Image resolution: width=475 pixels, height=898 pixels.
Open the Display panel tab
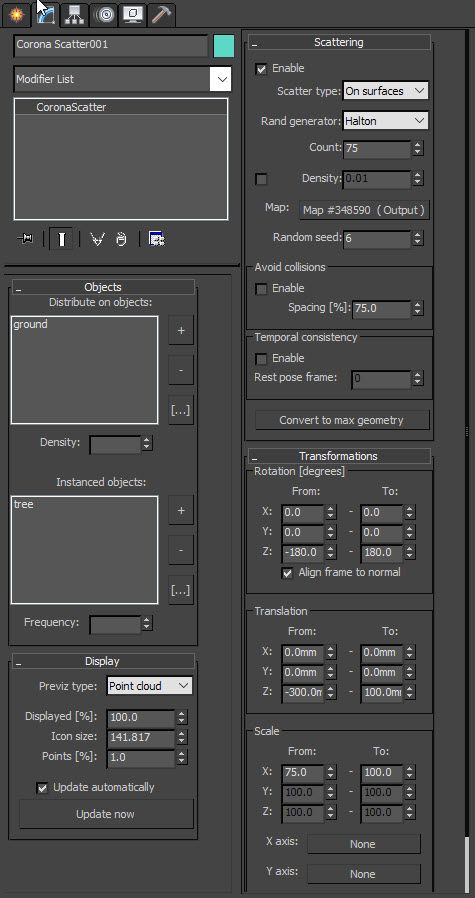132,15
